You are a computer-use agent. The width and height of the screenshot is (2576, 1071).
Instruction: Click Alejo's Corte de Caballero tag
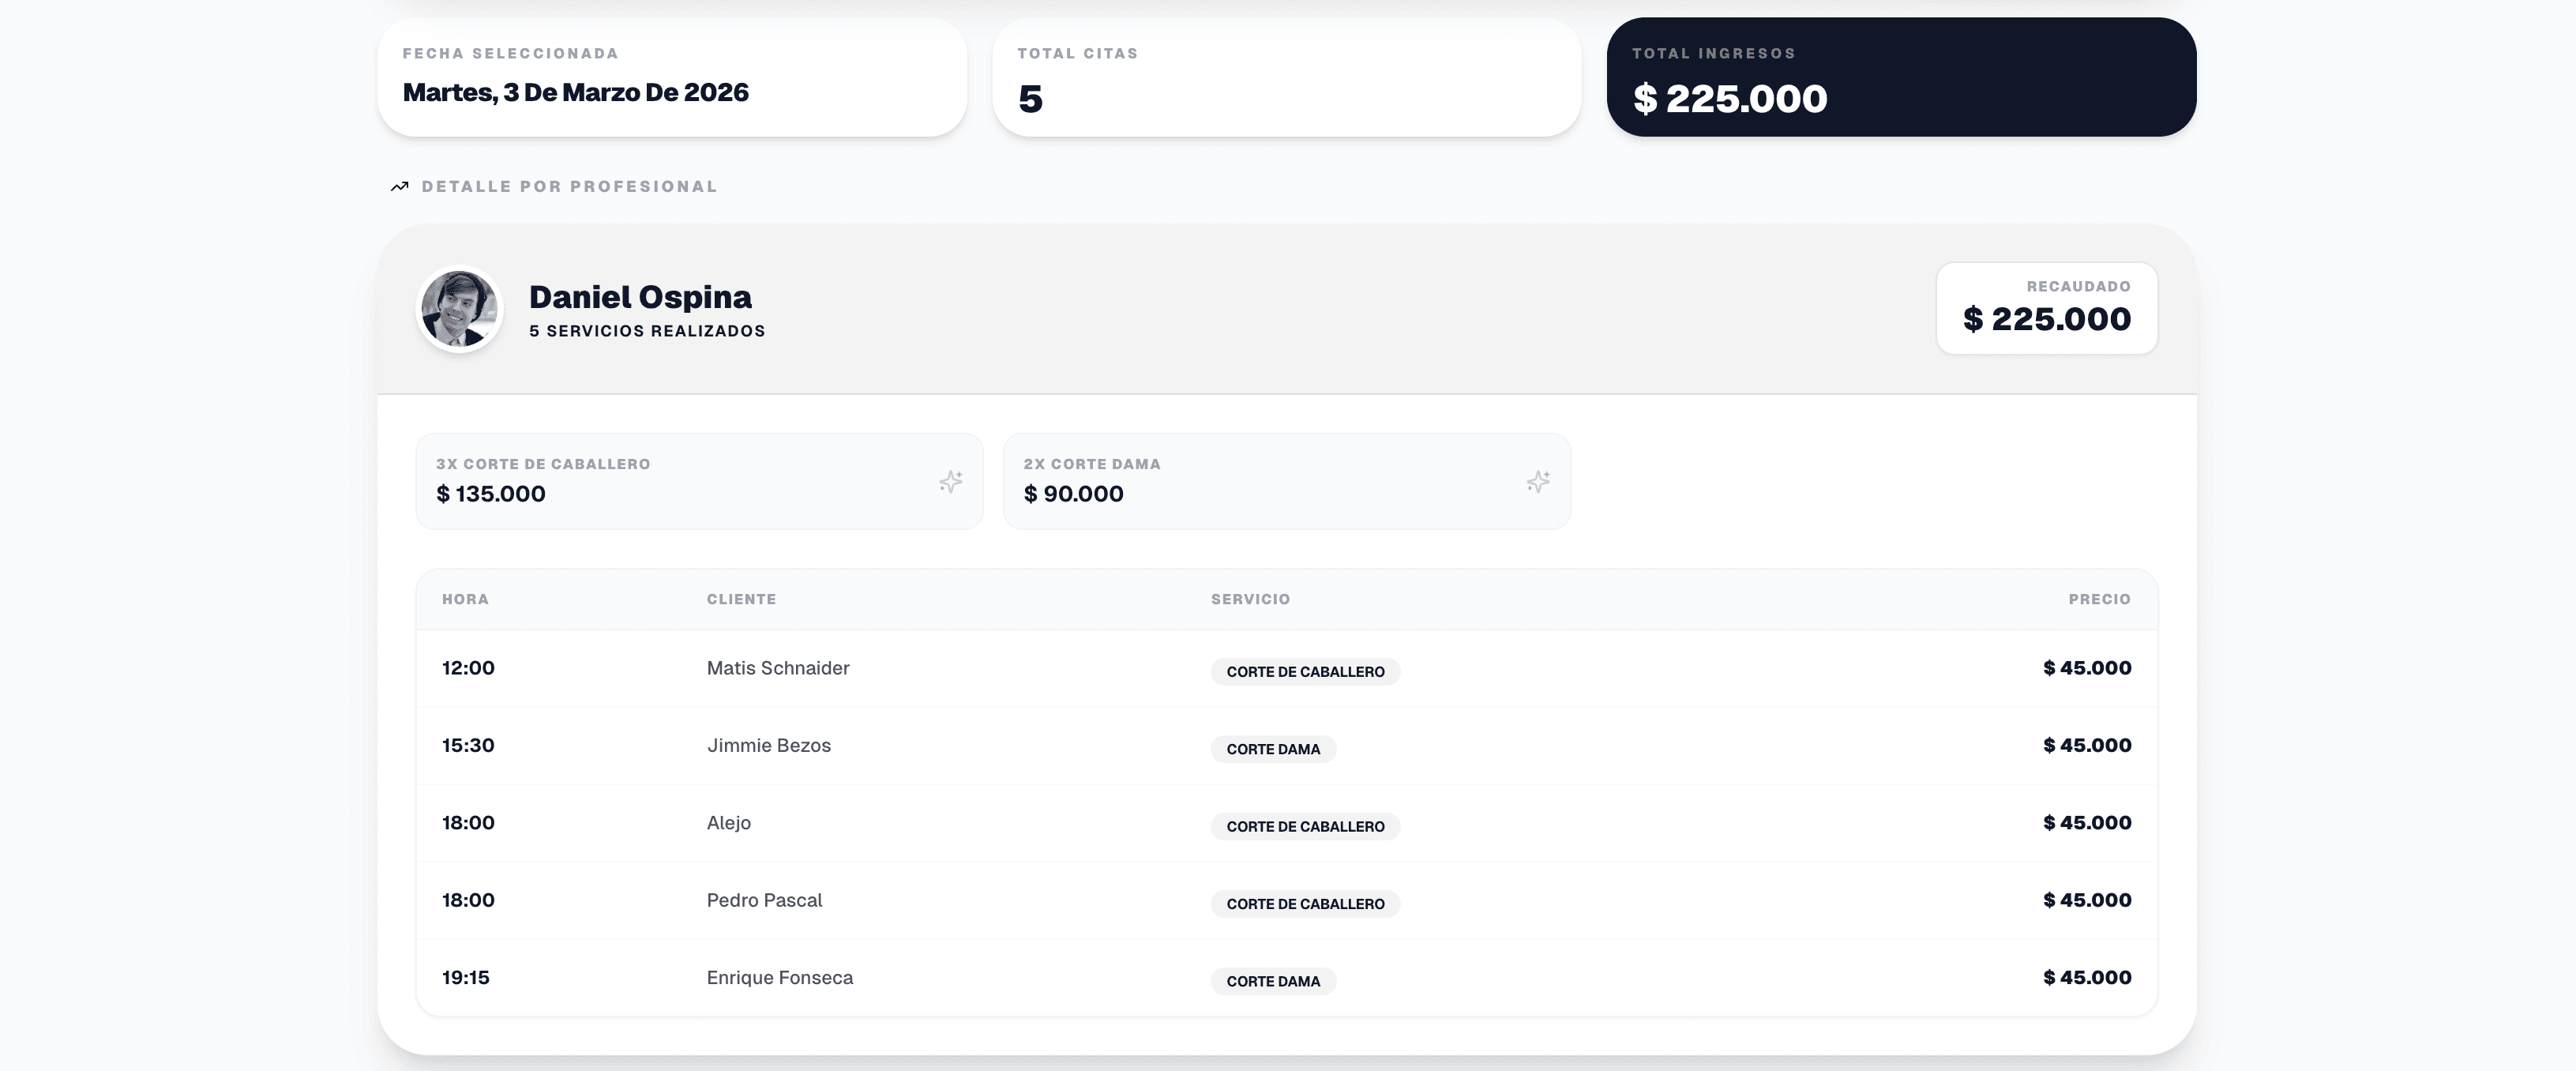click(x=1305, y=826)
